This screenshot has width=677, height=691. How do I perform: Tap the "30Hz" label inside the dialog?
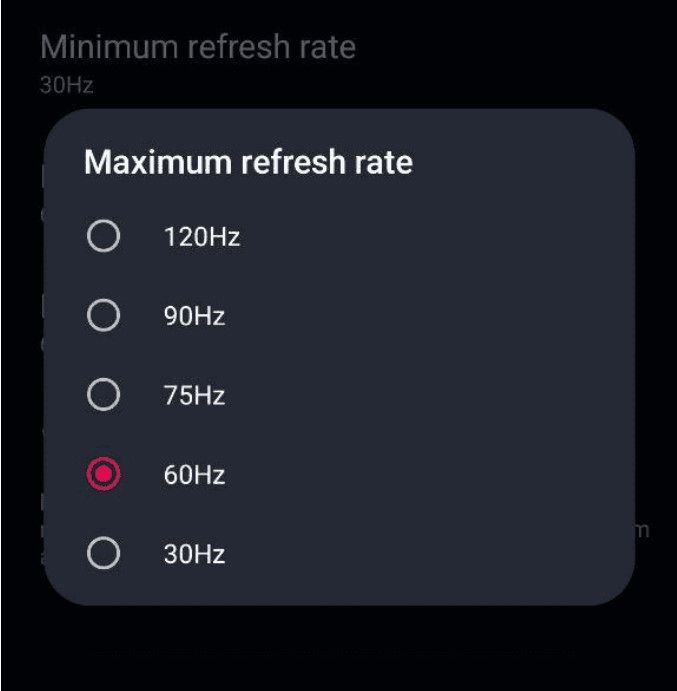click(194, 554)
